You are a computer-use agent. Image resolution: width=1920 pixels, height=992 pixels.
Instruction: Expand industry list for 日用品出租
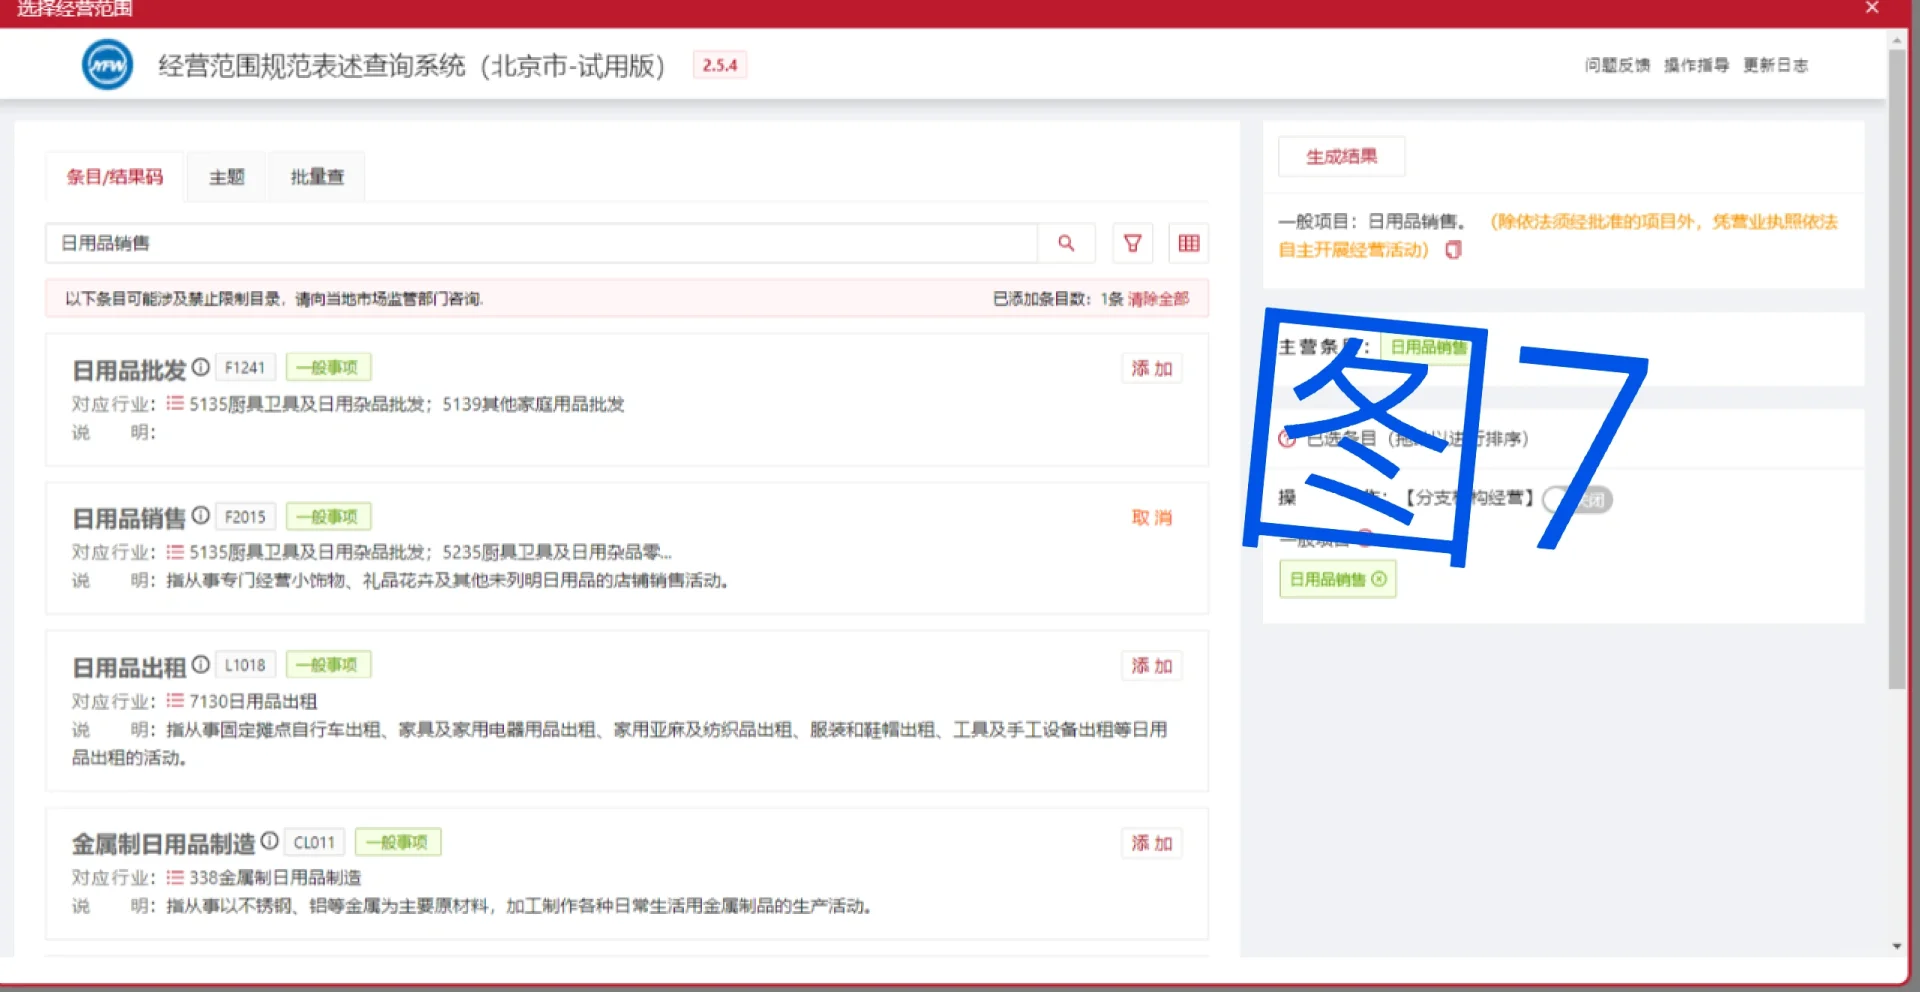175,701
